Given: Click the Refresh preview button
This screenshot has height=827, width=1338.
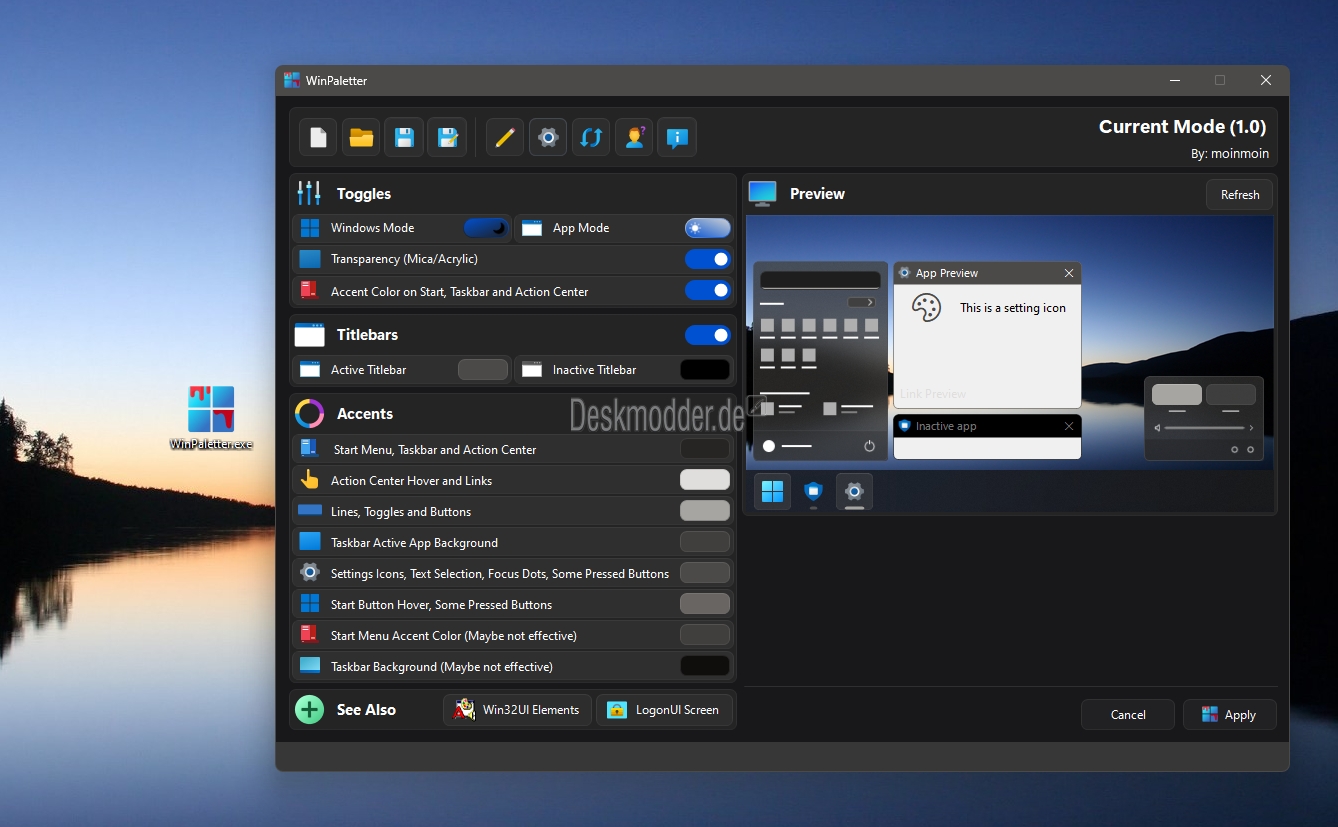Looking at the screenshot, I should (1240, 195).
